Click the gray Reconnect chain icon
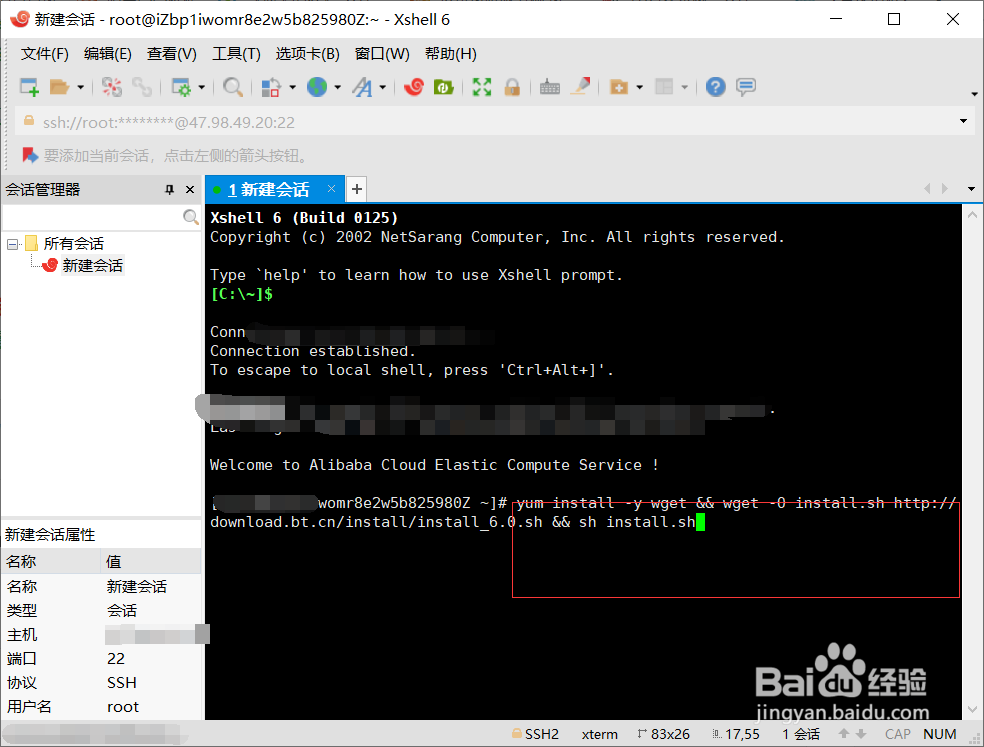 pos(142,87)
